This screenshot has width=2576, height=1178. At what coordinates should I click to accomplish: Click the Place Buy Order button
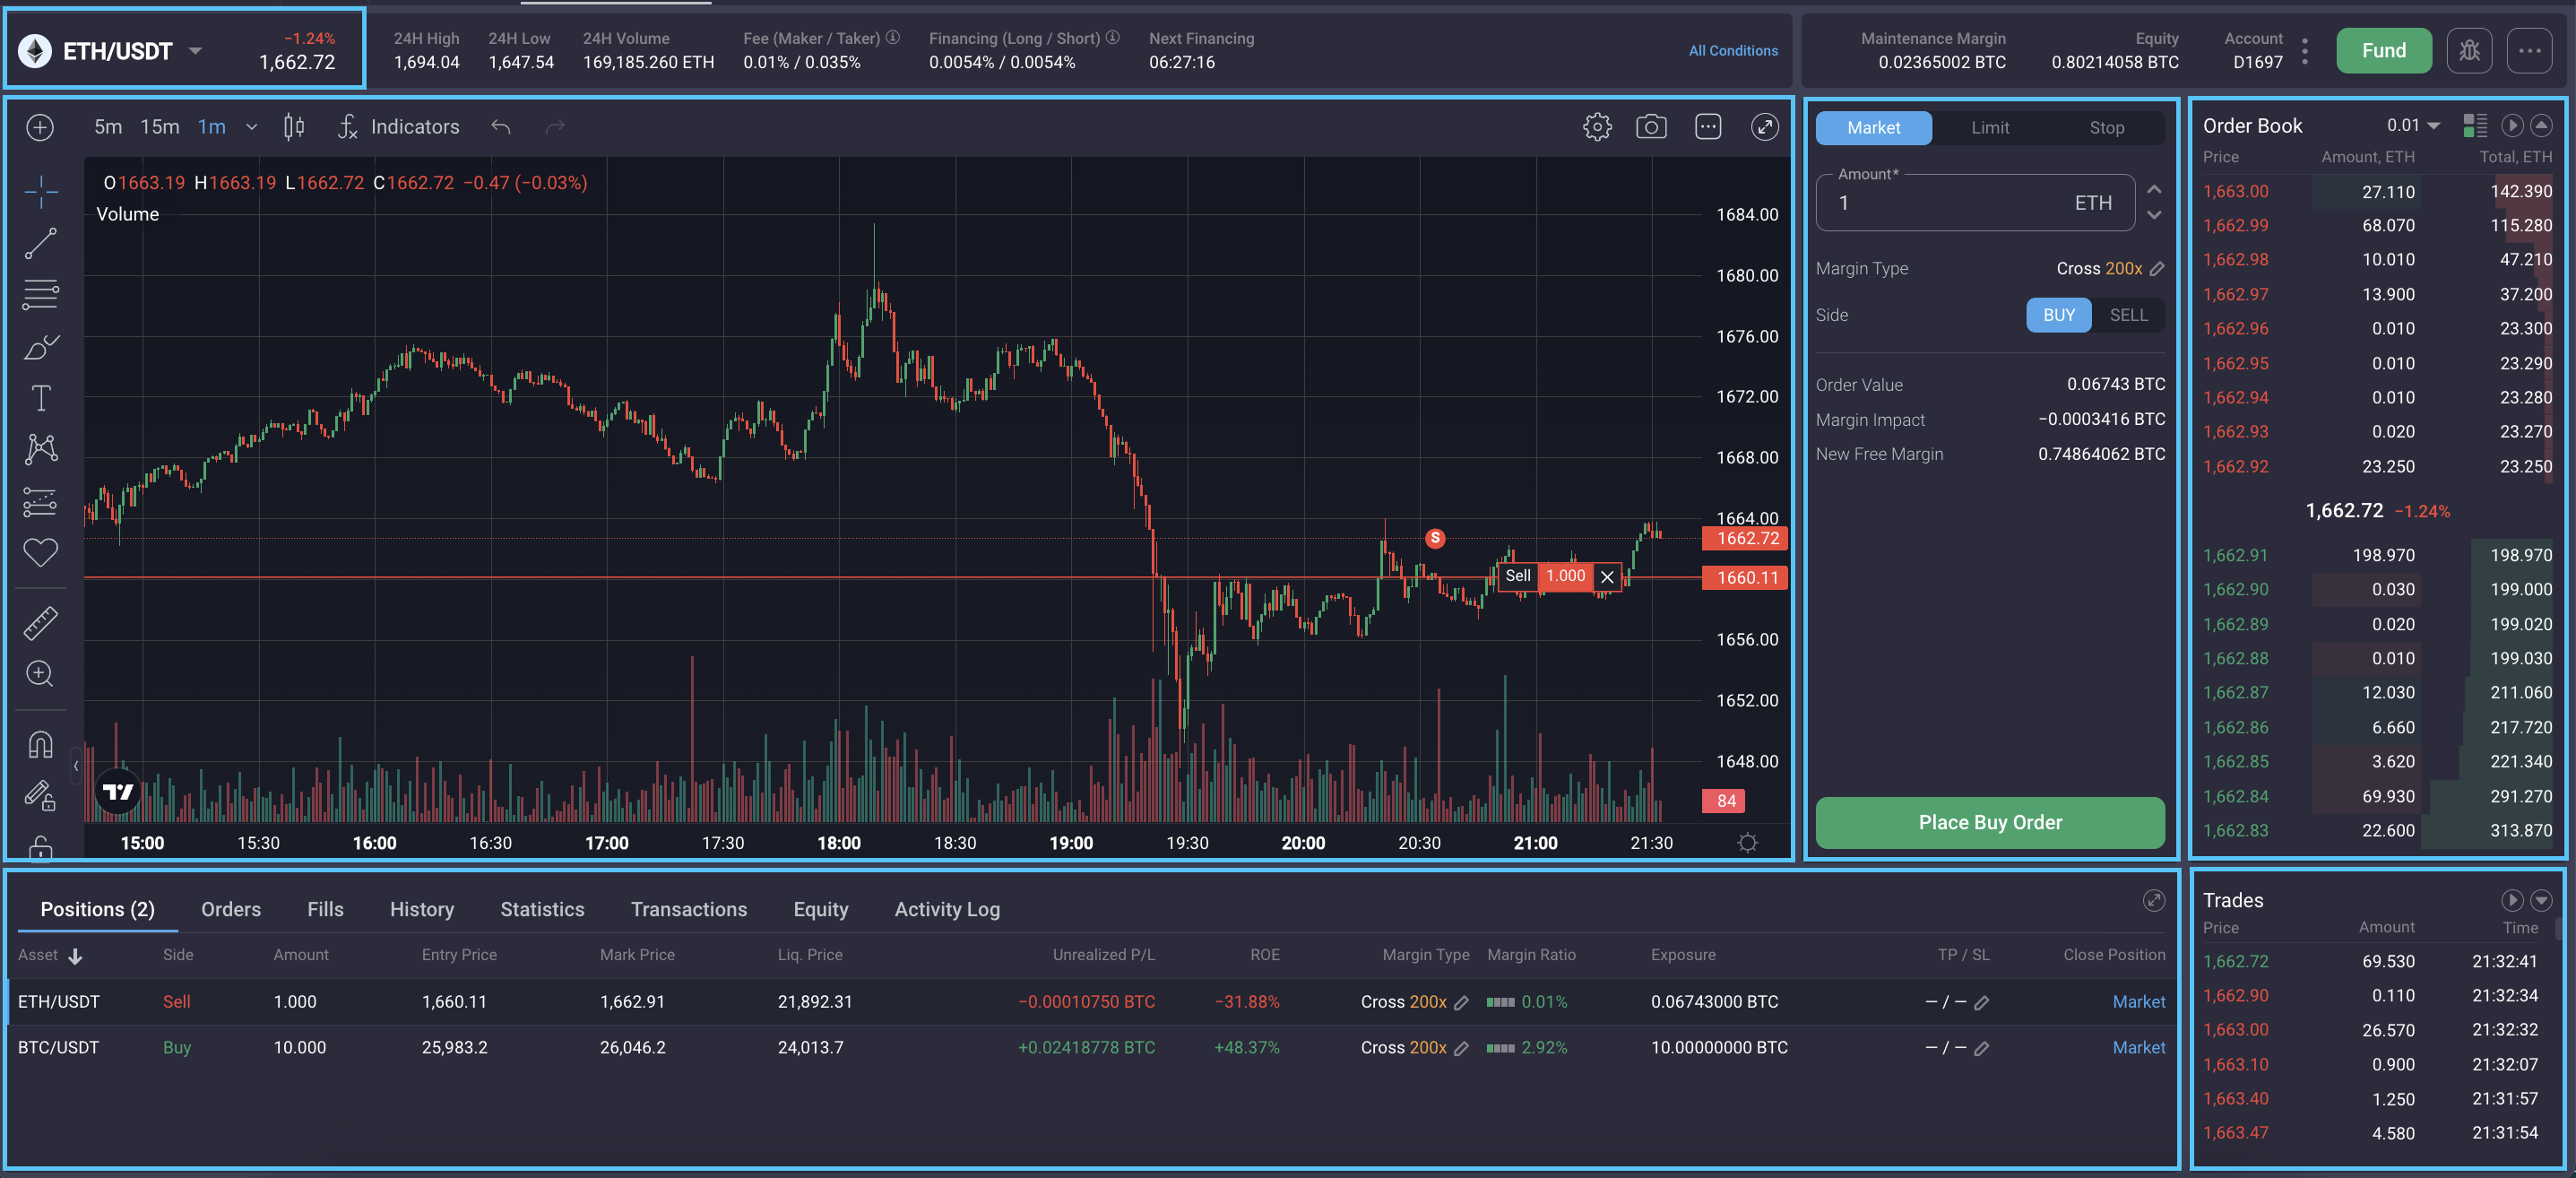[x=1989, y=822]
